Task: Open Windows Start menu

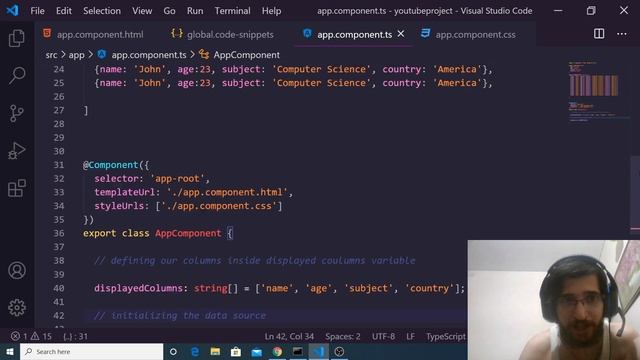Action: coord(10,351)
